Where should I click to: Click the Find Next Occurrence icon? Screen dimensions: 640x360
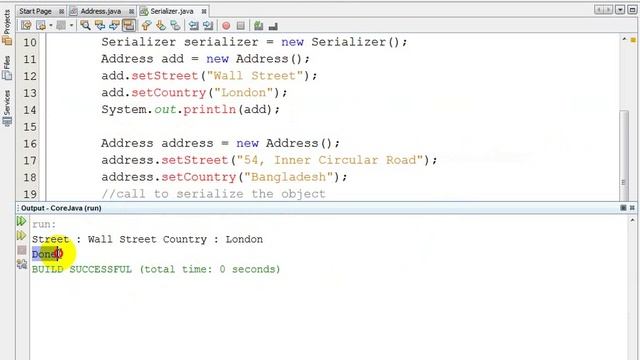[114, 26]
